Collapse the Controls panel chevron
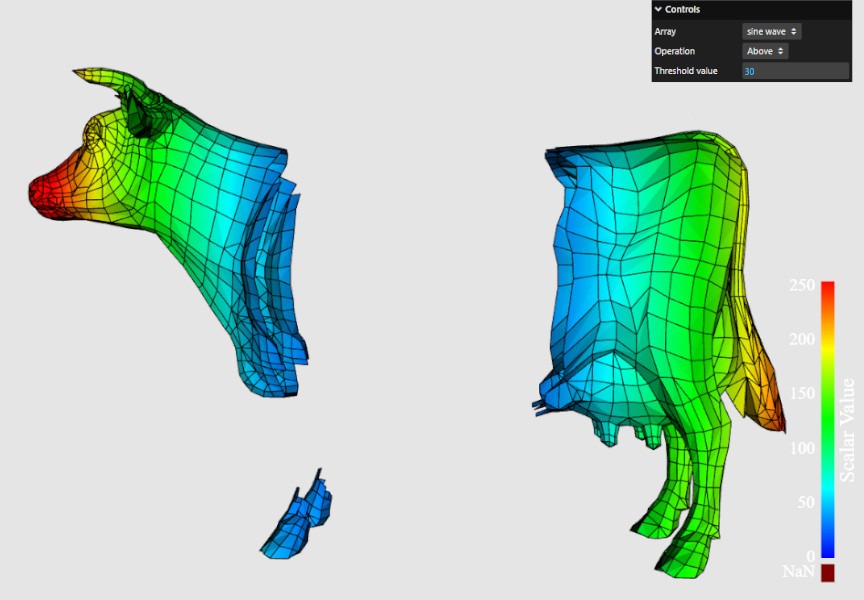 [658, 10]
